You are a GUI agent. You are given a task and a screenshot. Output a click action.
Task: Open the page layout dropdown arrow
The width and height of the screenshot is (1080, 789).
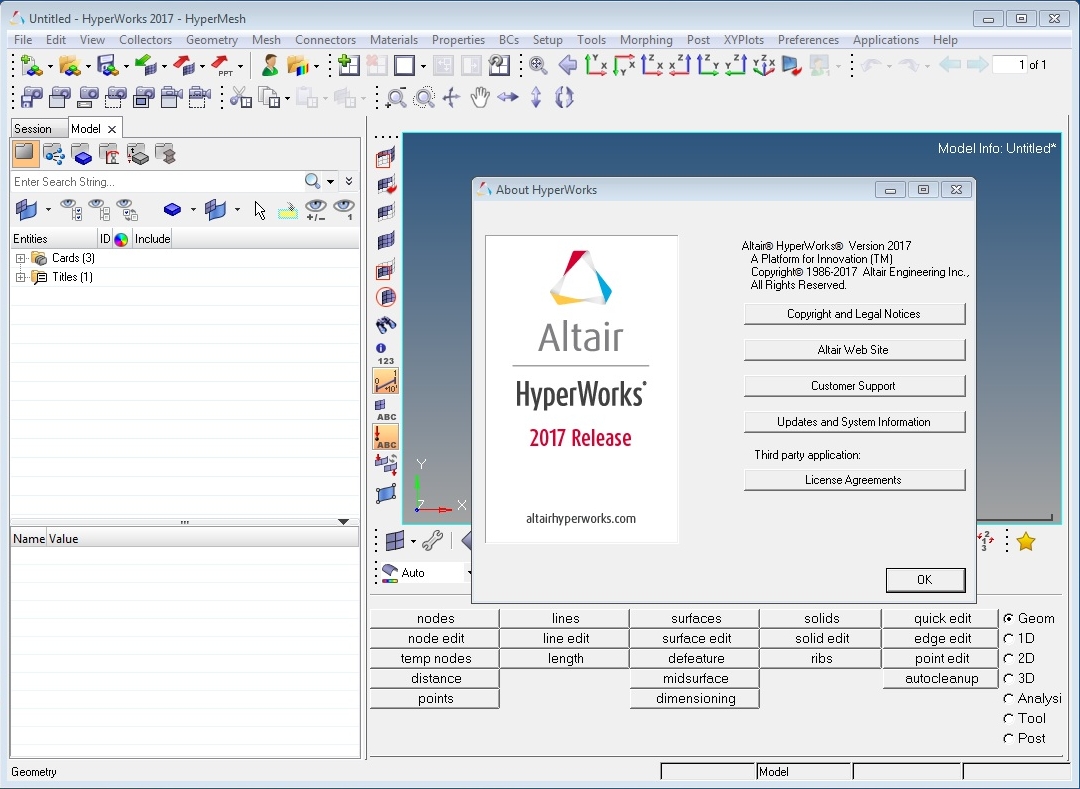[x=423, y=67]
